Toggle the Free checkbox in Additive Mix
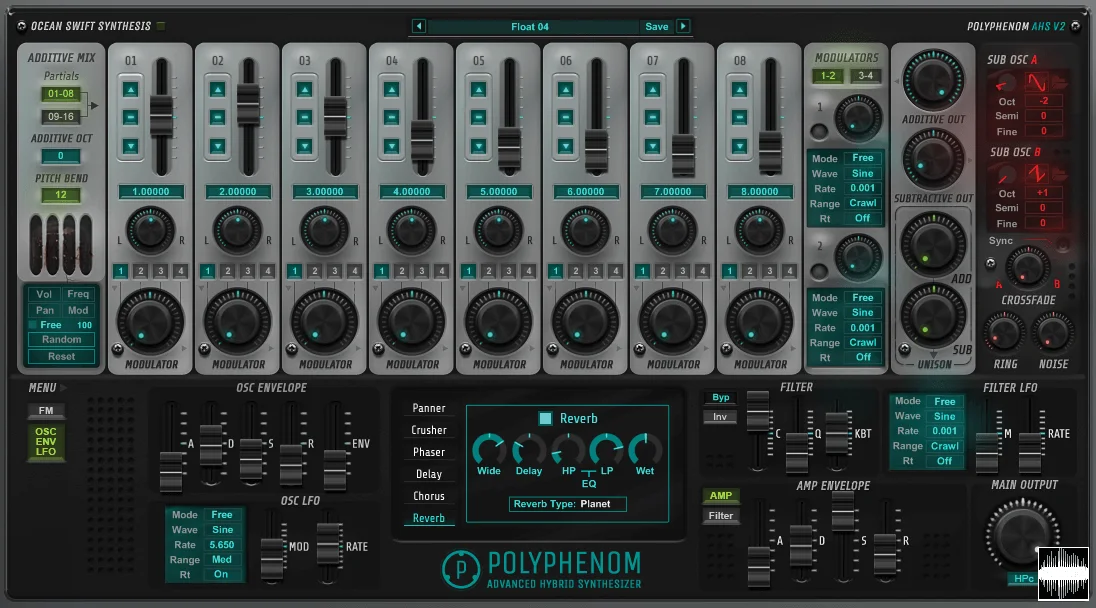1096x608 pixels. 32,325
